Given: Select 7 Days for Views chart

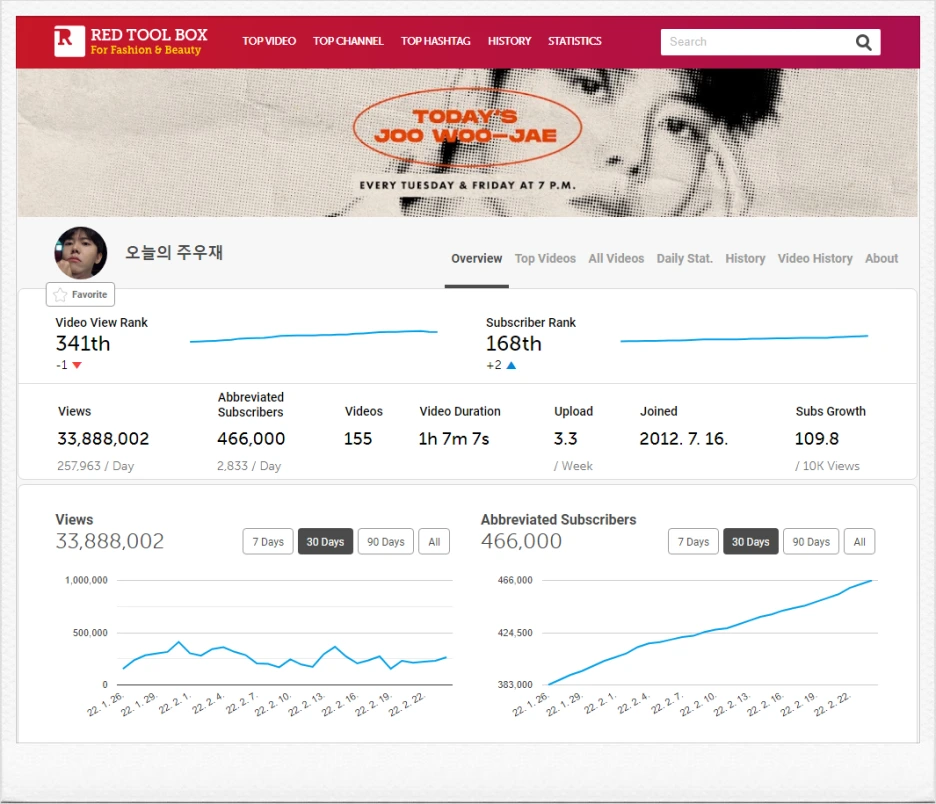Looking at the screenshot, I should 268,541.
